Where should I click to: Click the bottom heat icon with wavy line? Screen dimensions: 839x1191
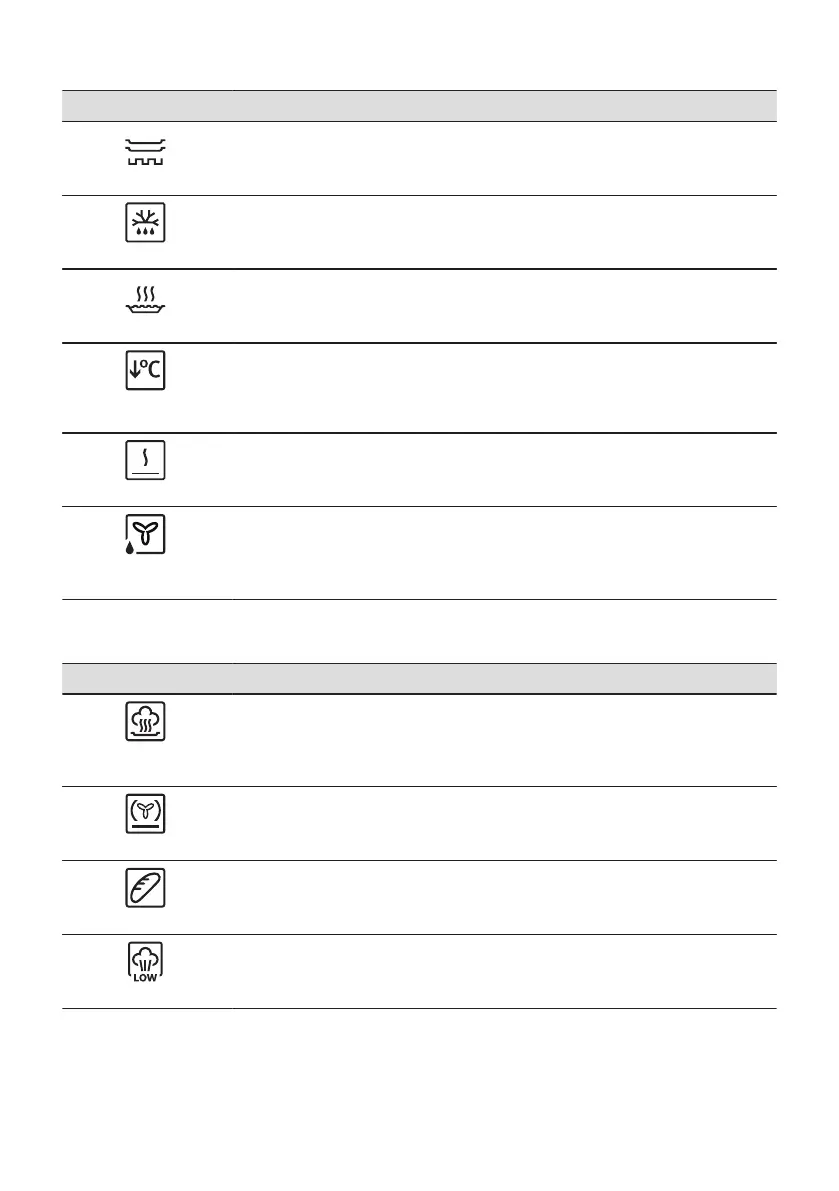pyautogui.click(x=146, y=462)
